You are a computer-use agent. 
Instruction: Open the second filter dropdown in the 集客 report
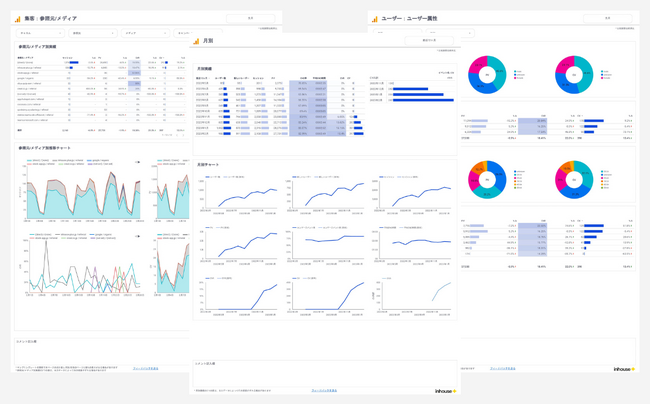(93, 33)
